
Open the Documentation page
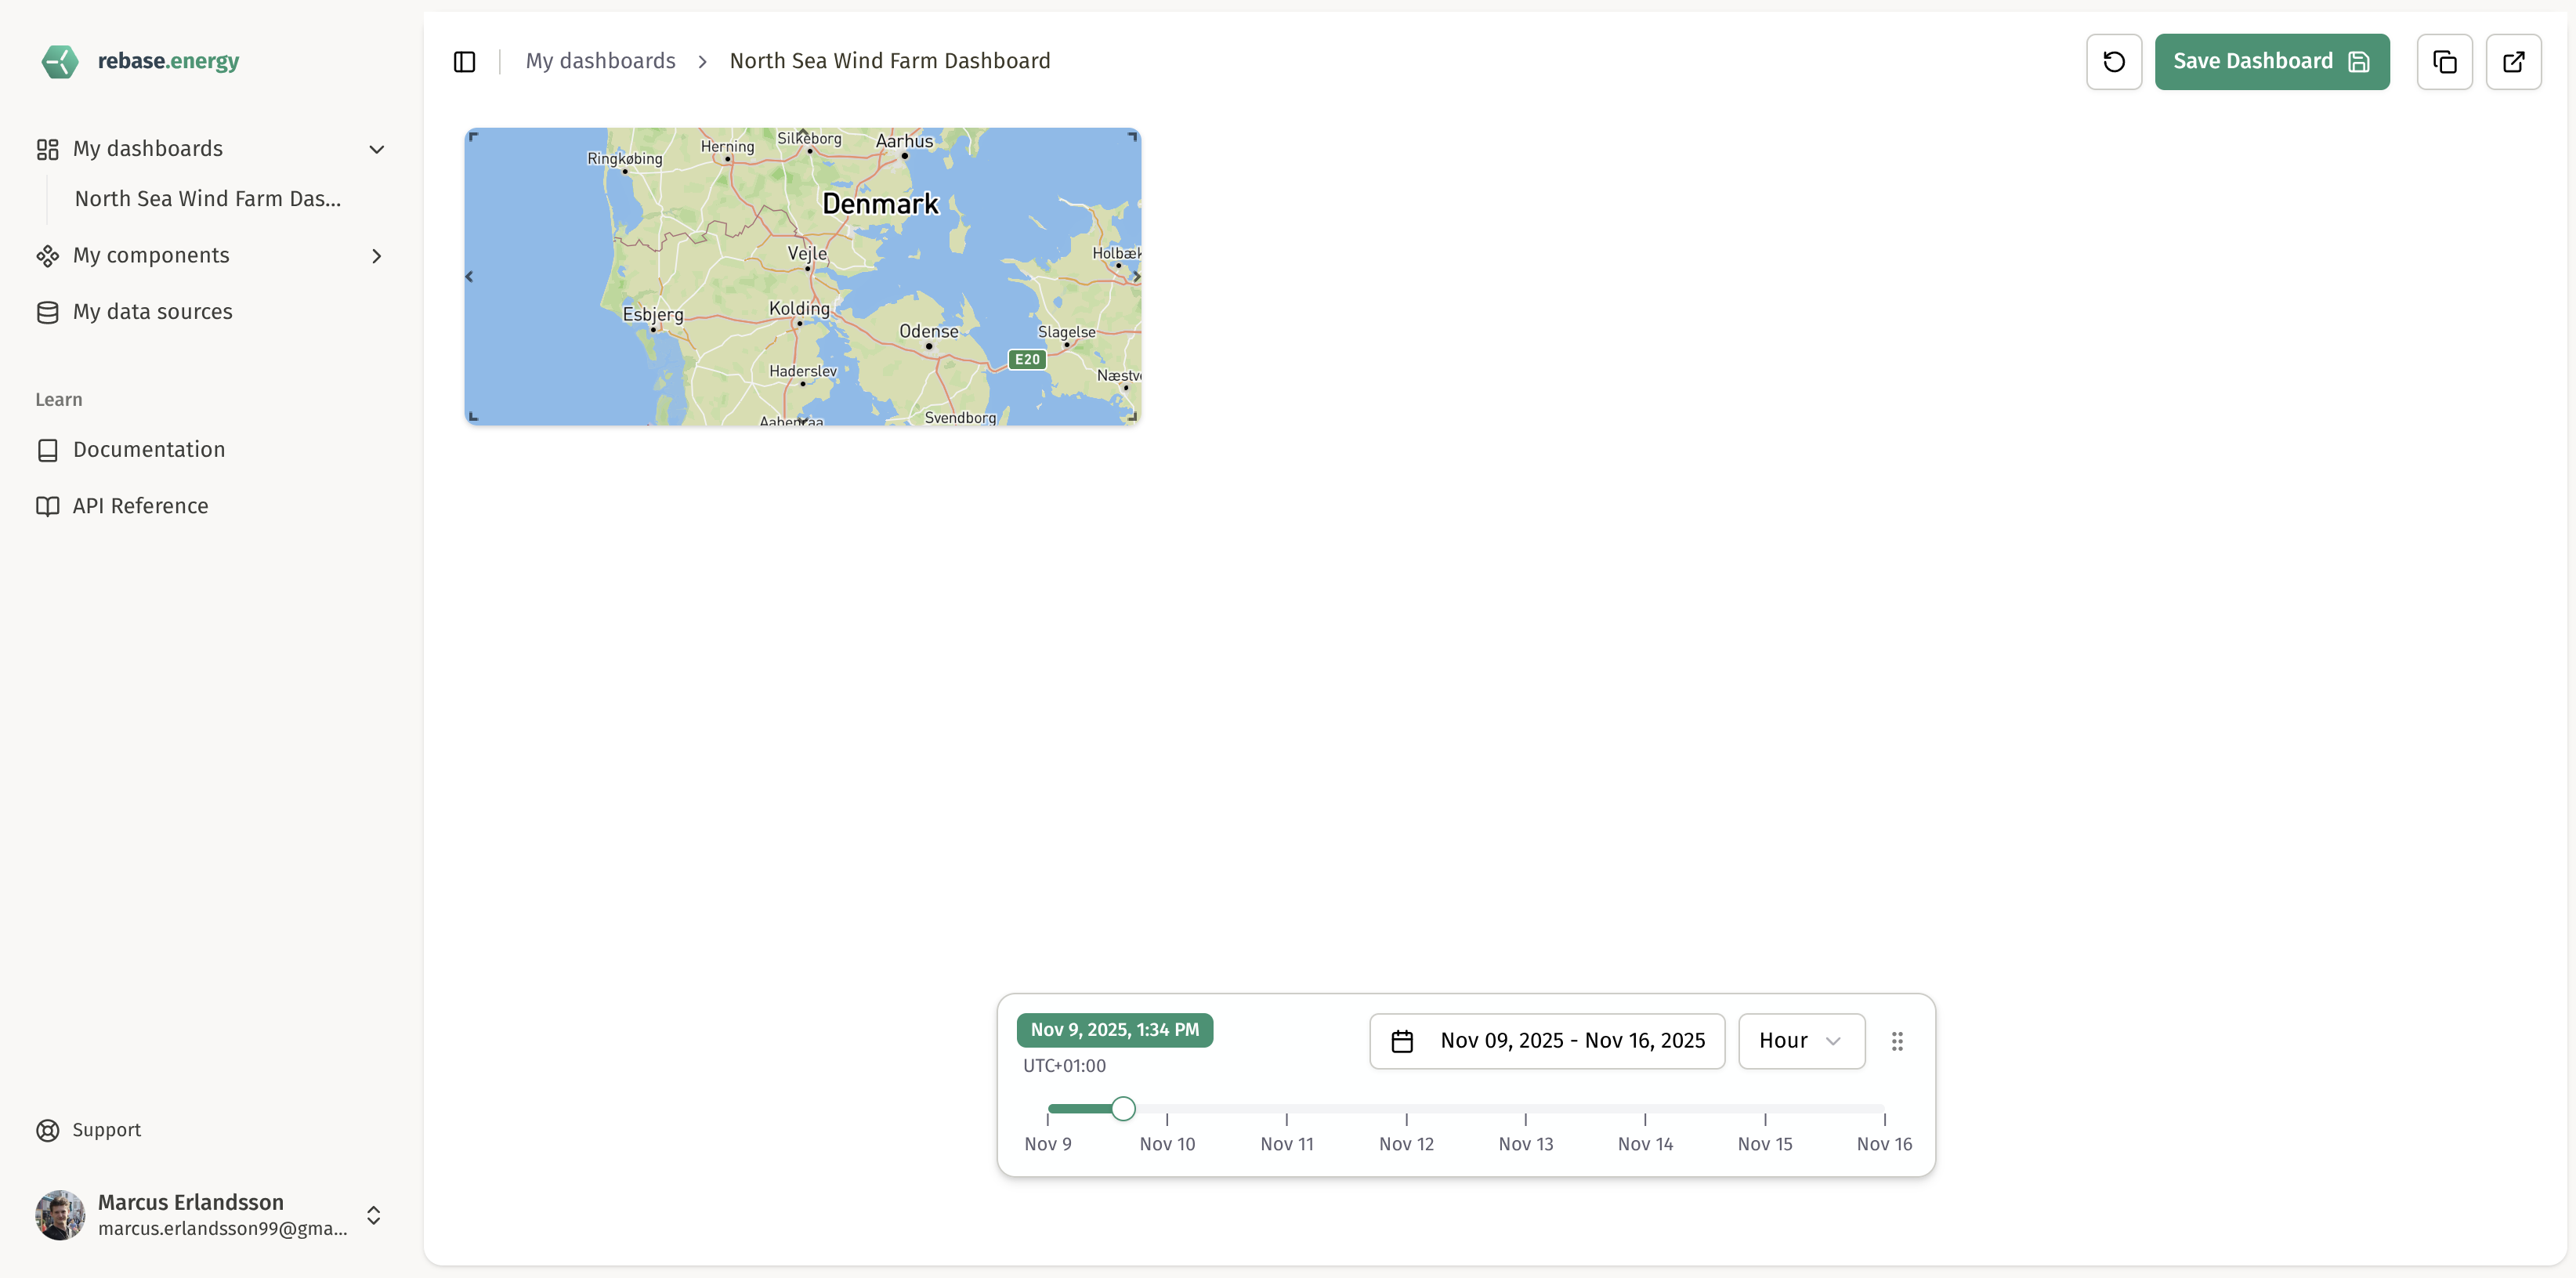pyautogui.click(x=149, y=449)
